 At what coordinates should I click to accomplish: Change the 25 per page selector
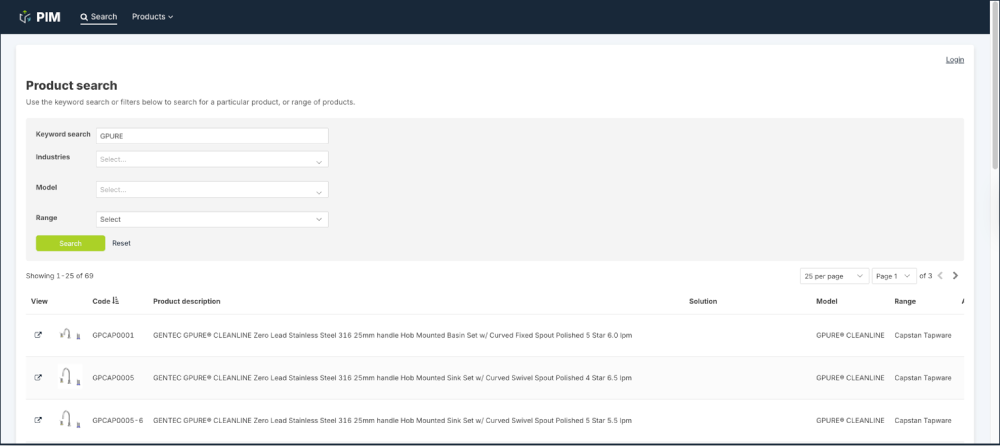click(834, 276)
